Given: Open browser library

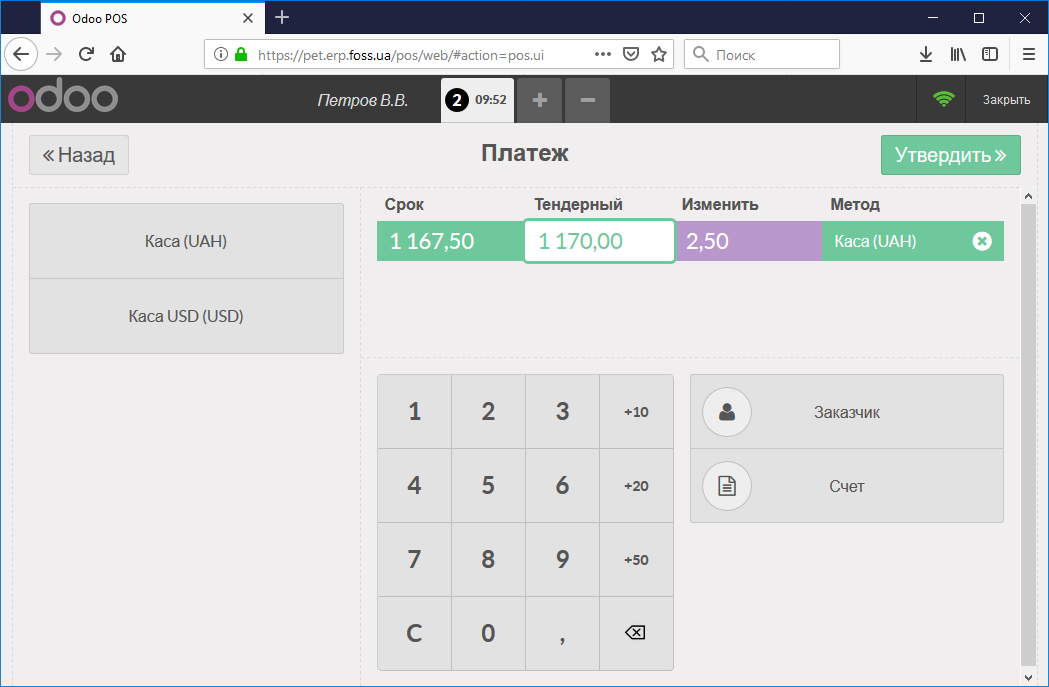Looking at the screenshot, I should tap(958, 54).
